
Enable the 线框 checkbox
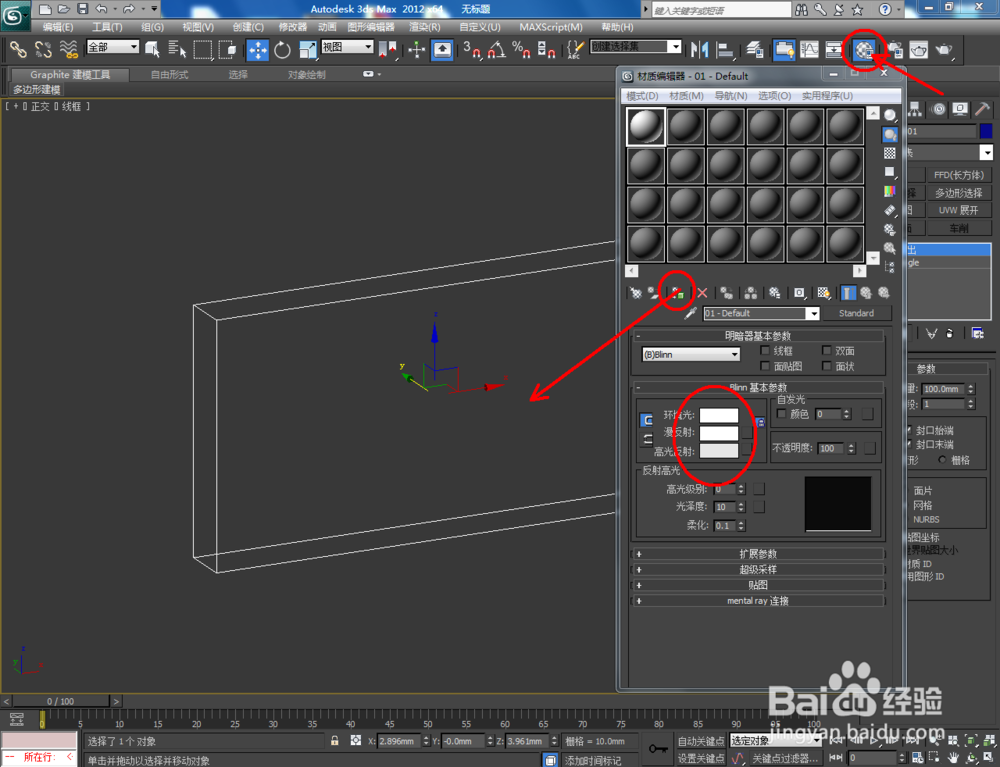765,351
